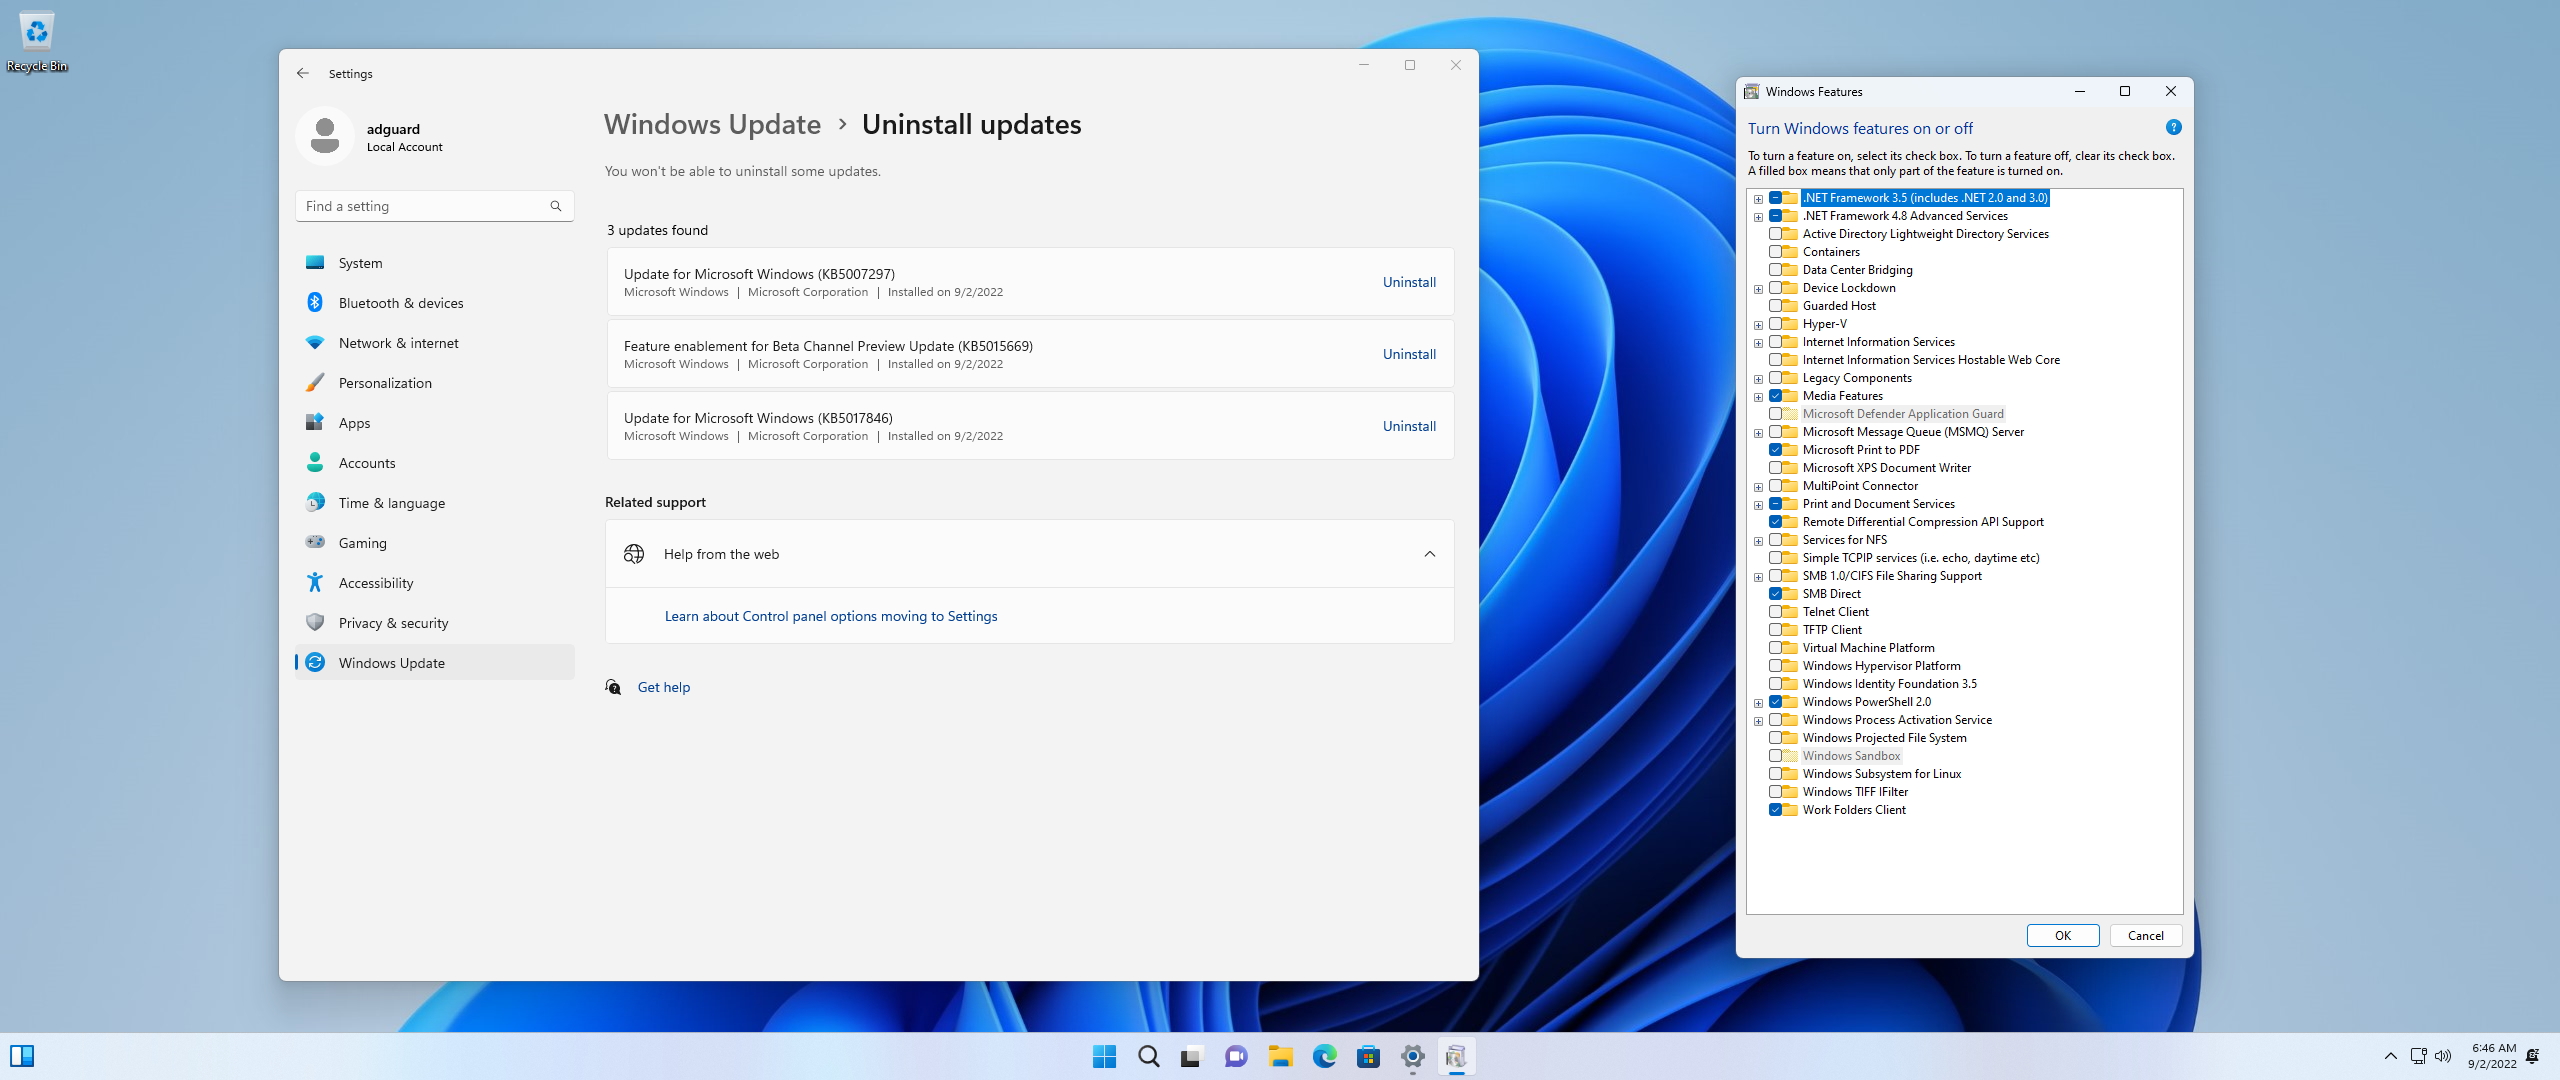Click the globe icon beside Help from the web
The height and width of the screenshot is (1080, 2560).
(634, 554)
